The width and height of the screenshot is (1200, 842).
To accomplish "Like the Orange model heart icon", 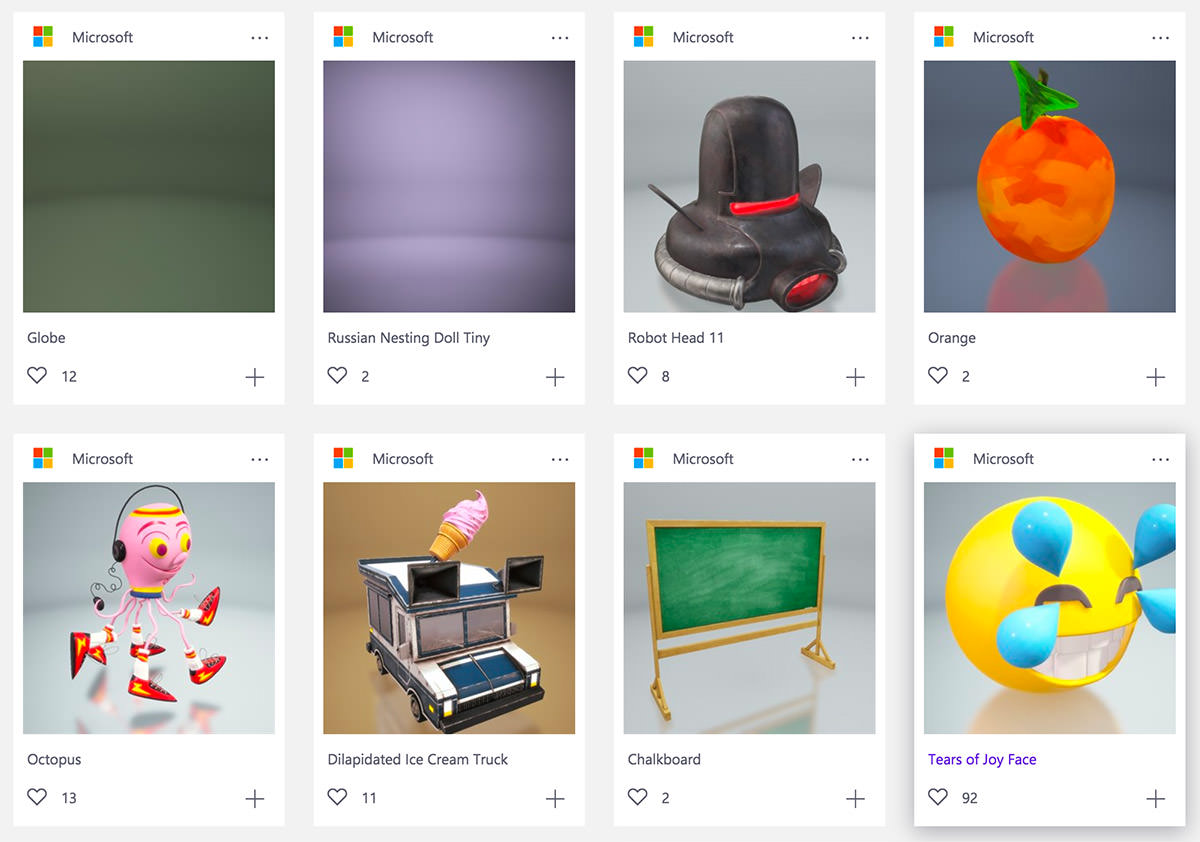I will coord(937,376).
